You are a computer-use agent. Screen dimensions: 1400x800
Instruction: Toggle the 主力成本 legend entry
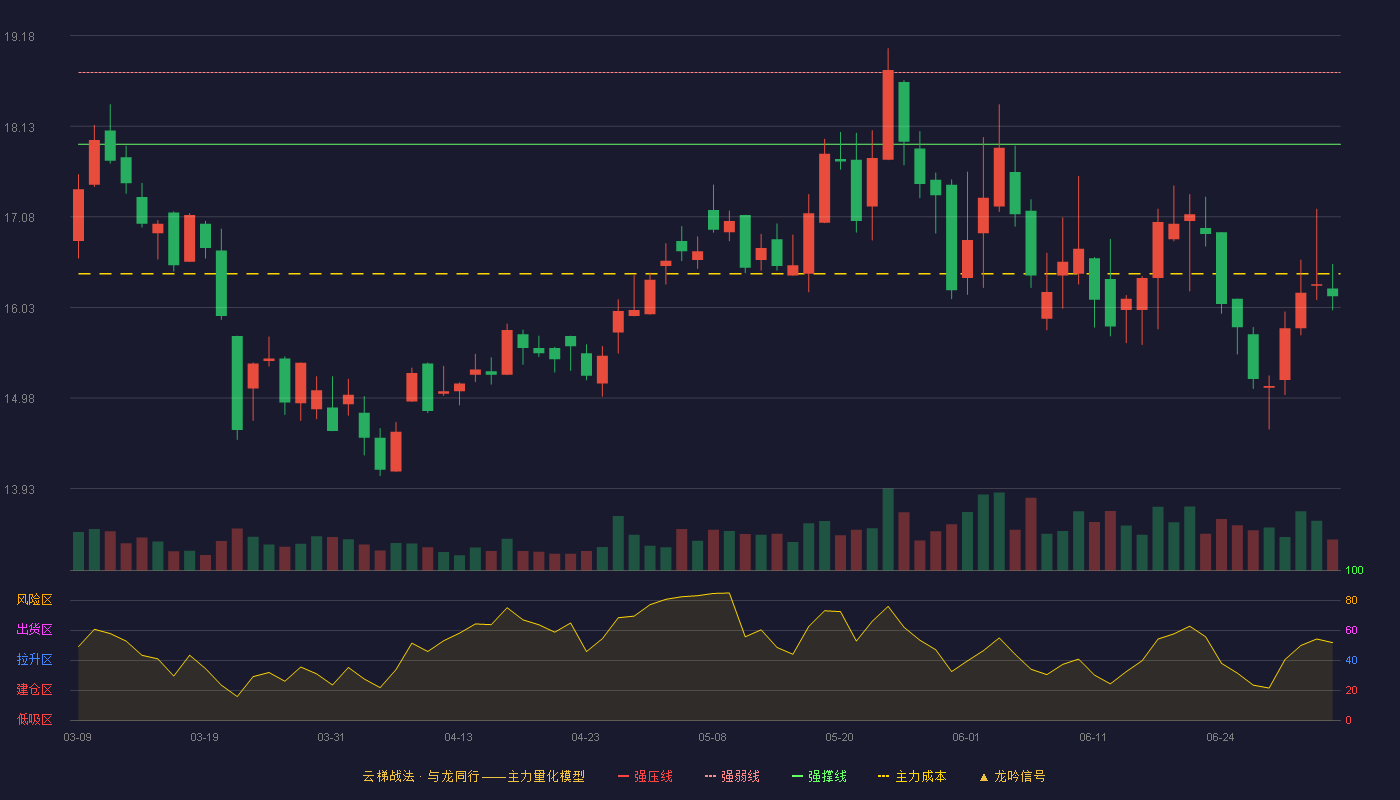[x=912, y=776]
